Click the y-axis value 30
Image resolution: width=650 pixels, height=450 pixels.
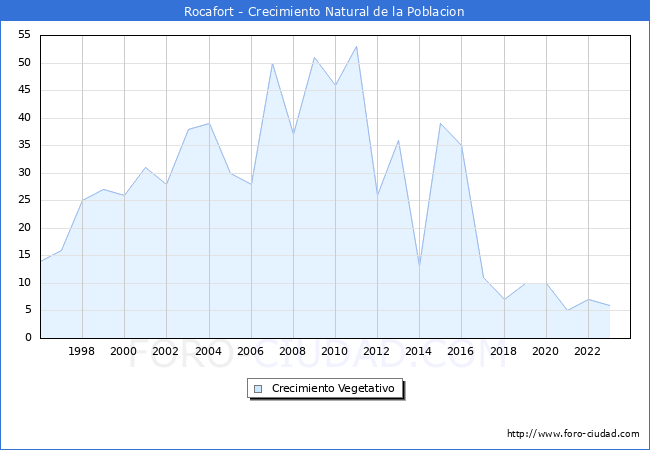click(x=24, y=173)
